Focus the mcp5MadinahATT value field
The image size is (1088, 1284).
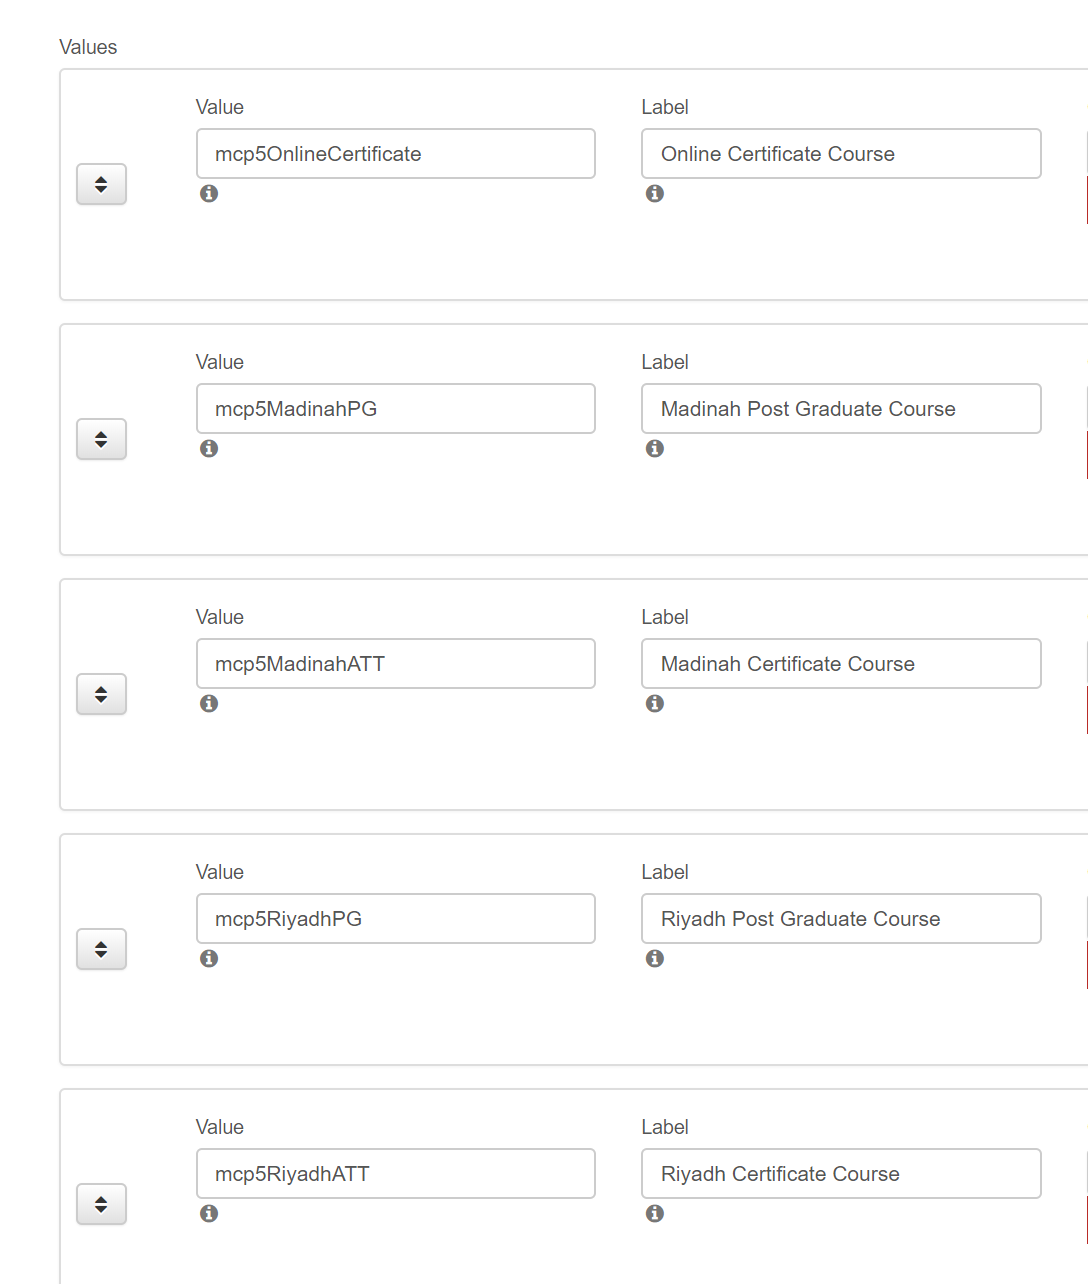click(396, 664)
